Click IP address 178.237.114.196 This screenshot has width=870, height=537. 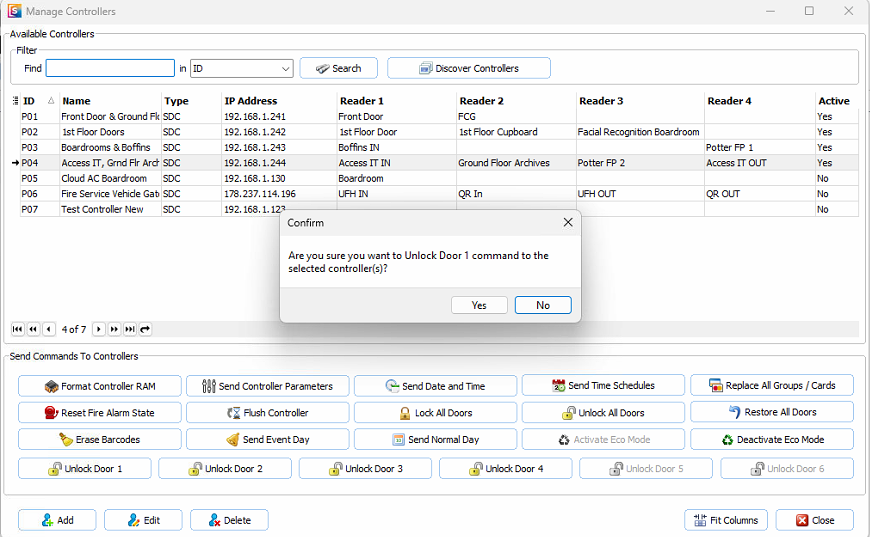(x=260, y=194)
